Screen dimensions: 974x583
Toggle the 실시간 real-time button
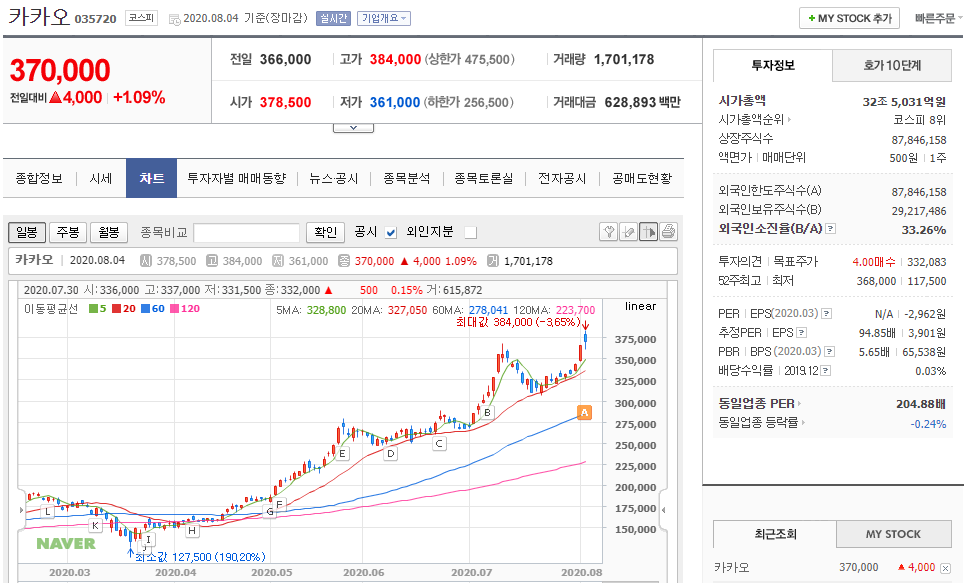click(334, 19)
